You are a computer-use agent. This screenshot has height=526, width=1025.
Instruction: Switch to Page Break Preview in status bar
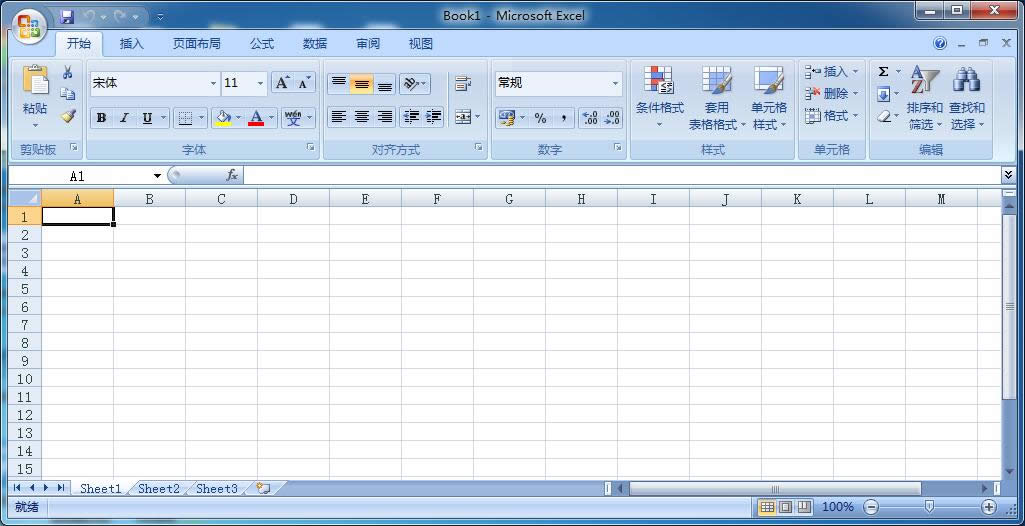tap(804, 507)
